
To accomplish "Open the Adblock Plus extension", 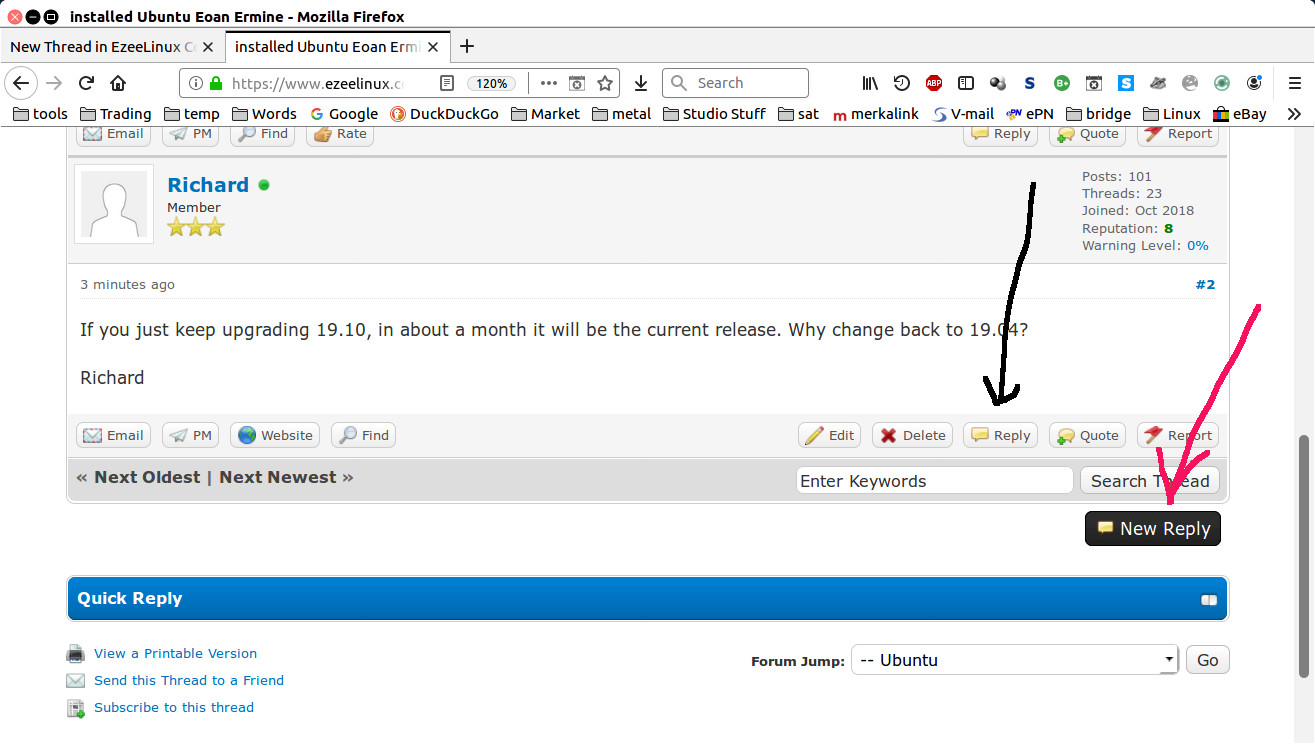I will coord(934,83).
